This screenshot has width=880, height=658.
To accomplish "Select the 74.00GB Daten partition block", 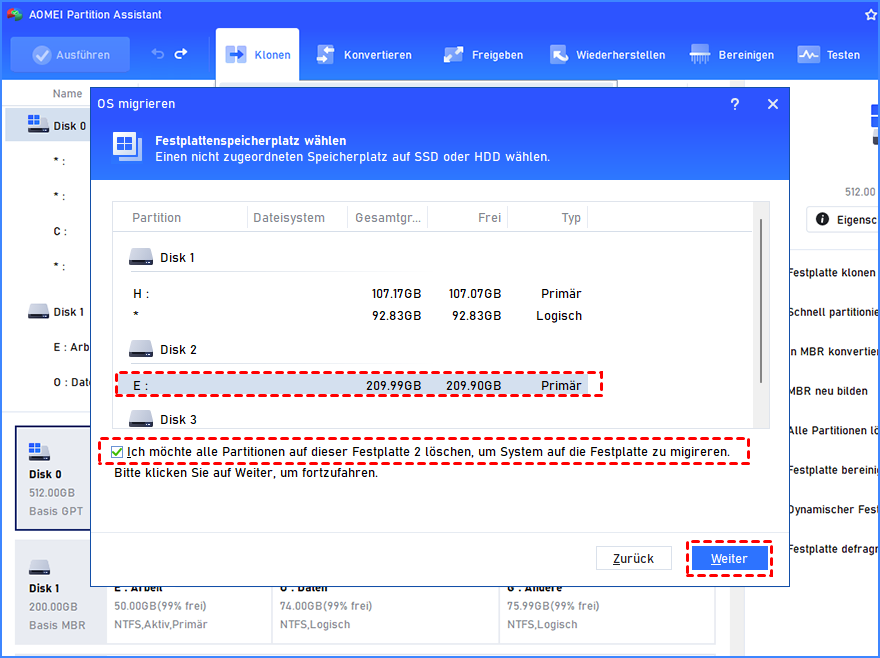I will pyautogui.click(x=386, y=615).
